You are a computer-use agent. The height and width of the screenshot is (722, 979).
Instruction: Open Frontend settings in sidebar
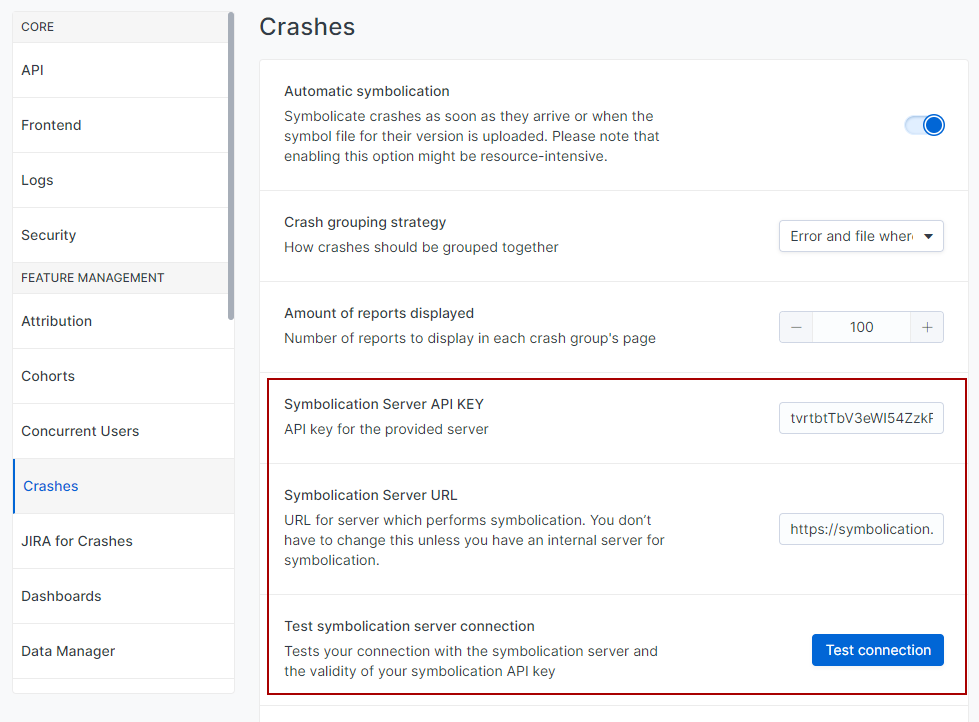tap(121, 125)
